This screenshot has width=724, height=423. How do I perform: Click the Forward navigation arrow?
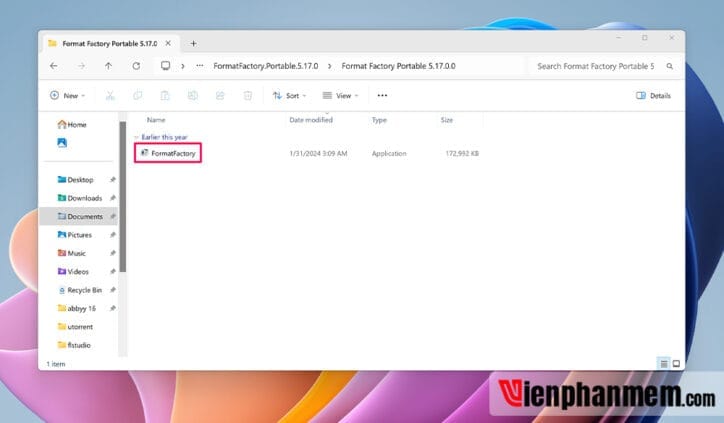(x=81, y=66)
